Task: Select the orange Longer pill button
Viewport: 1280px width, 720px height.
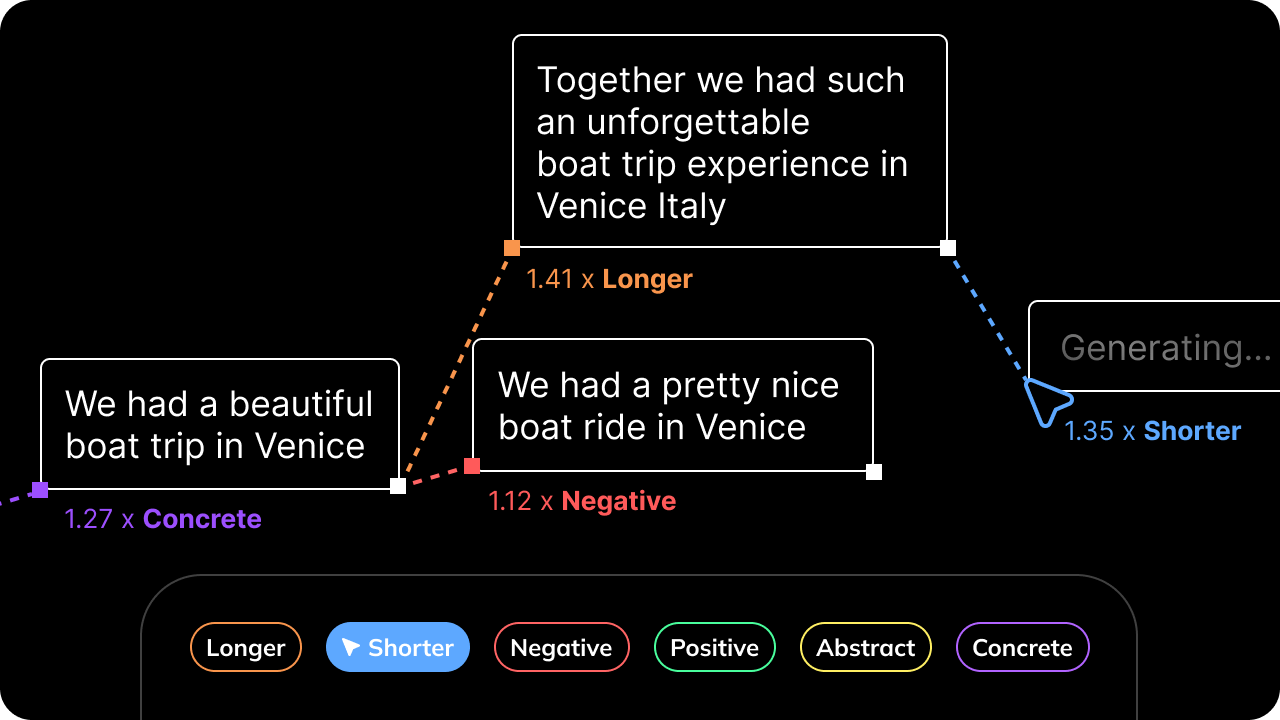Action: coord(245,647)
